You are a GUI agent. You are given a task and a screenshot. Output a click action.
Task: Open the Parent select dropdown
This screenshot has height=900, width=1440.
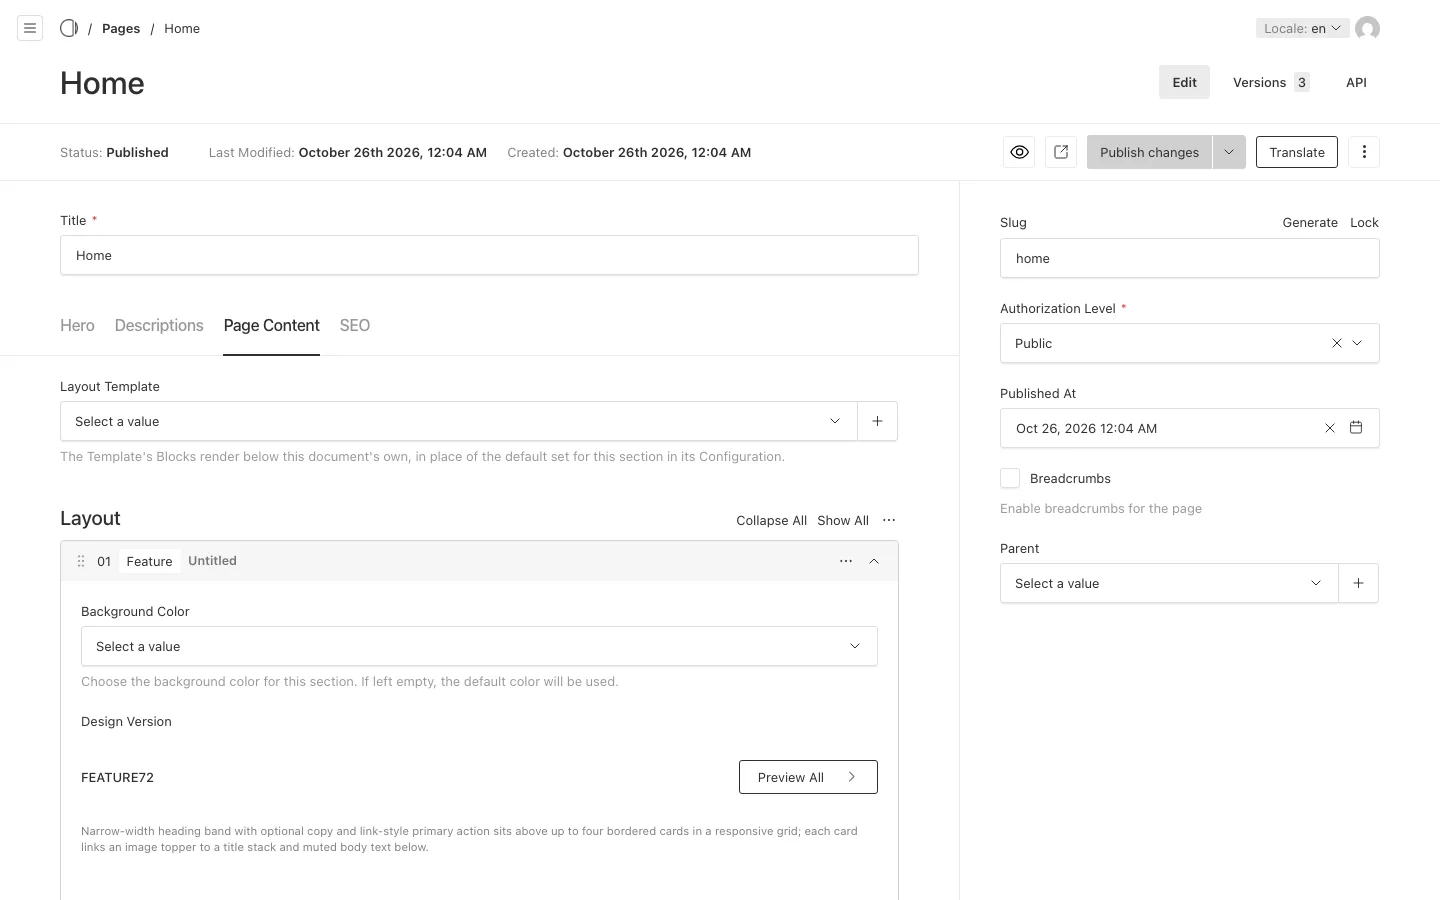(x=1169, y=583)
